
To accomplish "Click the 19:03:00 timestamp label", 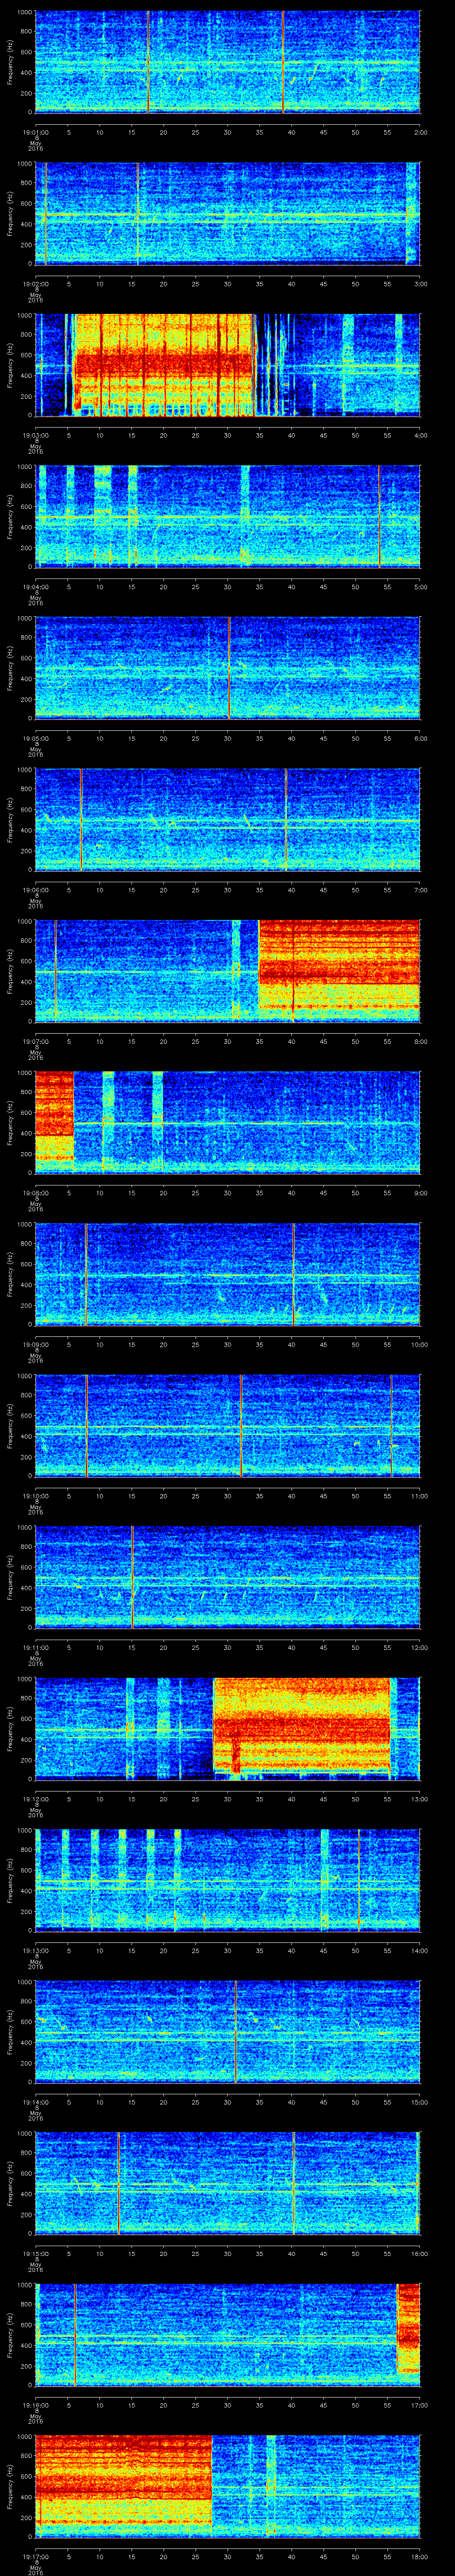I will pyautogui.click(x=35, y=434).
